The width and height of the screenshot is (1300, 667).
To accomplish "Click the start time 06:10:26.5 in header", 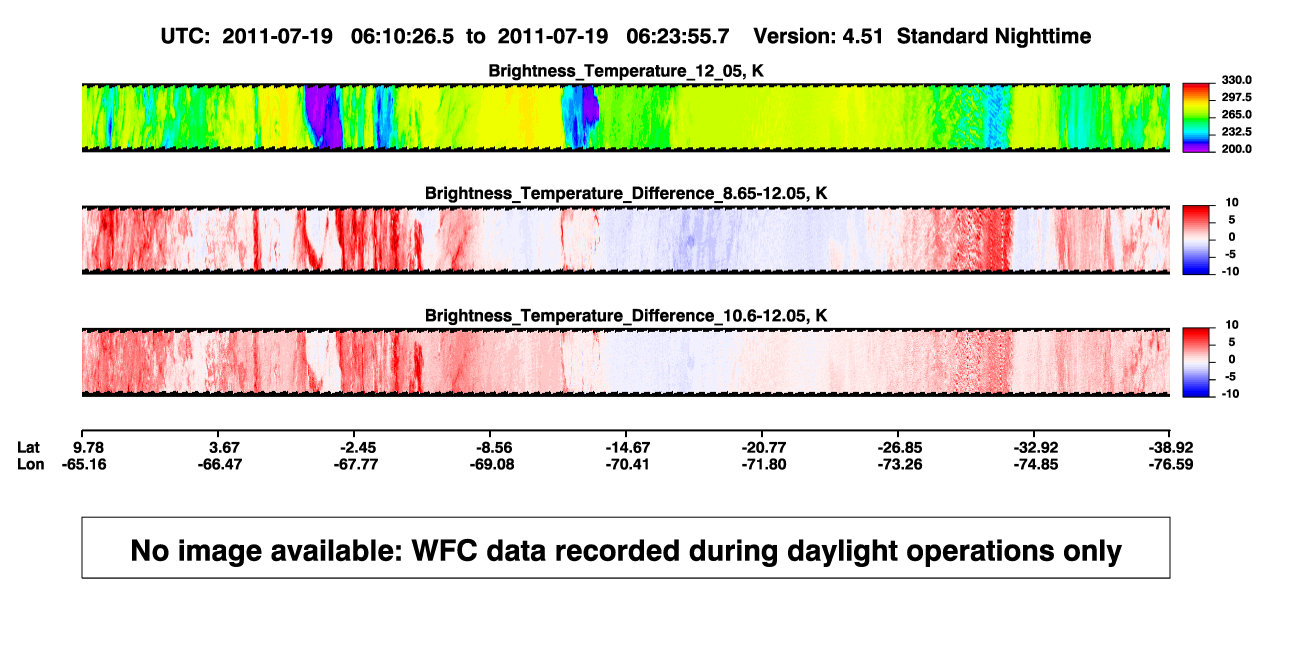I will point(403,36).
